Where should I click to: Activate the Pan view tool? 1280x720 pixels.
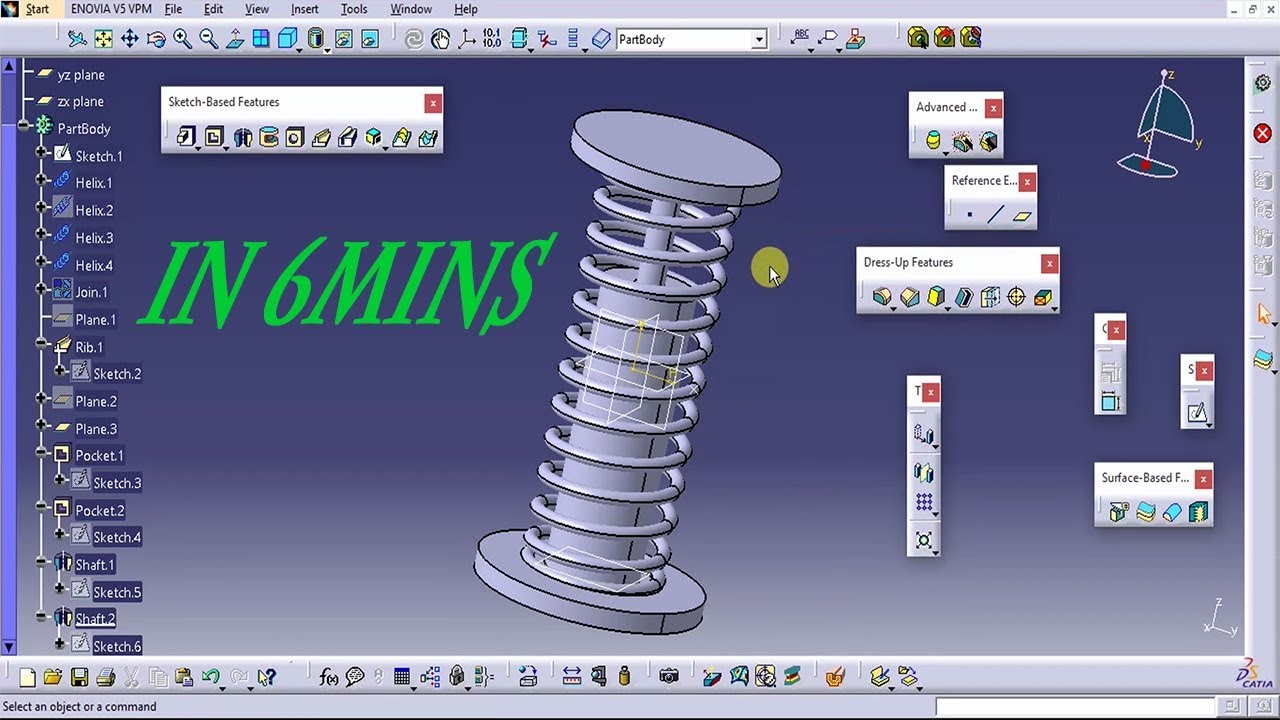(129, 39)
